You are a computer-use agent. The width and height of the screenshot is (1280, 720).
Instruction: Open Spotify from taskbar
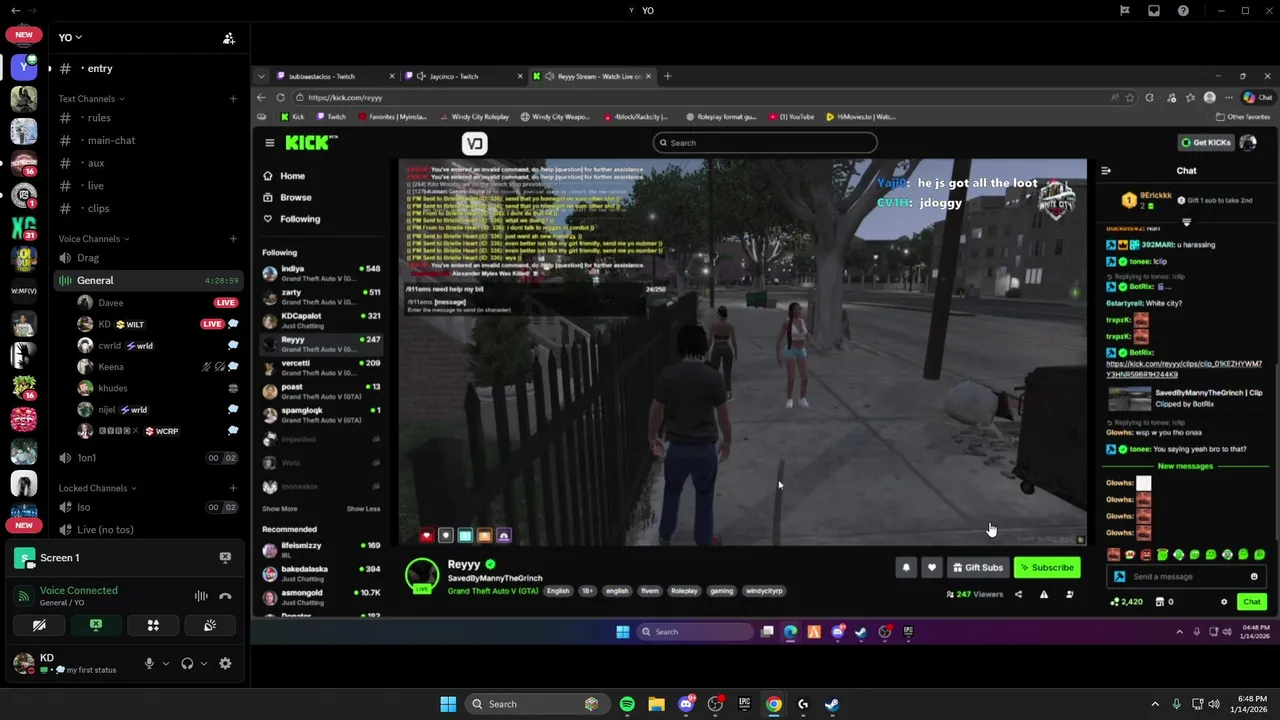627,704
